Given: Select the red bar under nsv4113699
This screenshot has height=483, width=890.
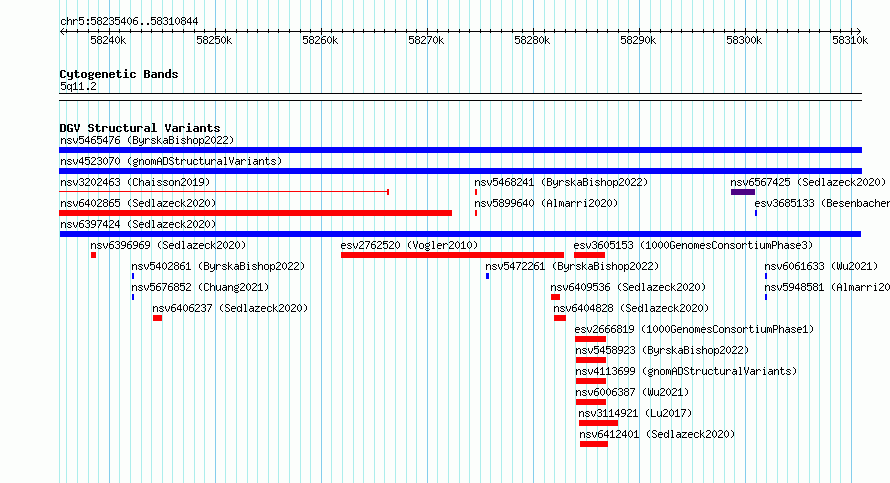Looking at the screenshot, I should 591,381.
